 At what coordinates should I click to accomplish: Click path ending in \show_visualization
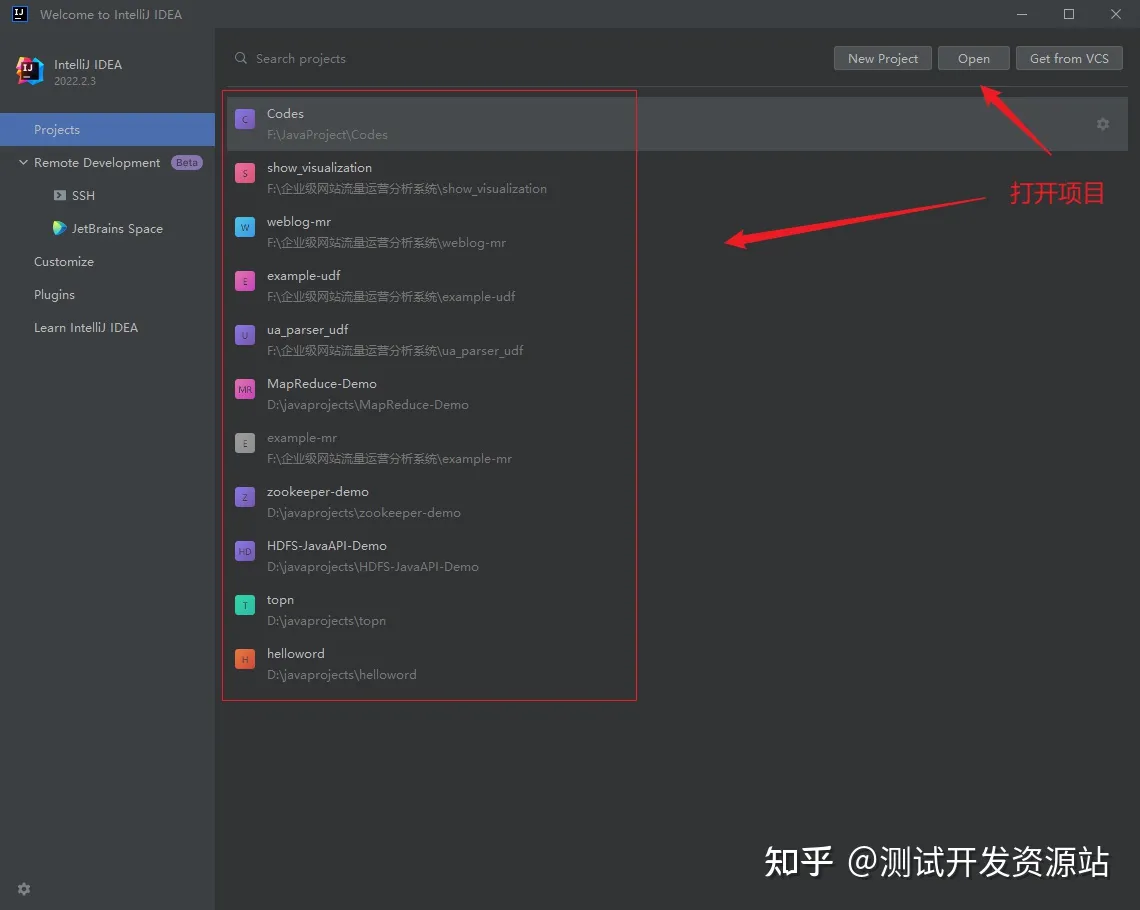coord(407,188)
